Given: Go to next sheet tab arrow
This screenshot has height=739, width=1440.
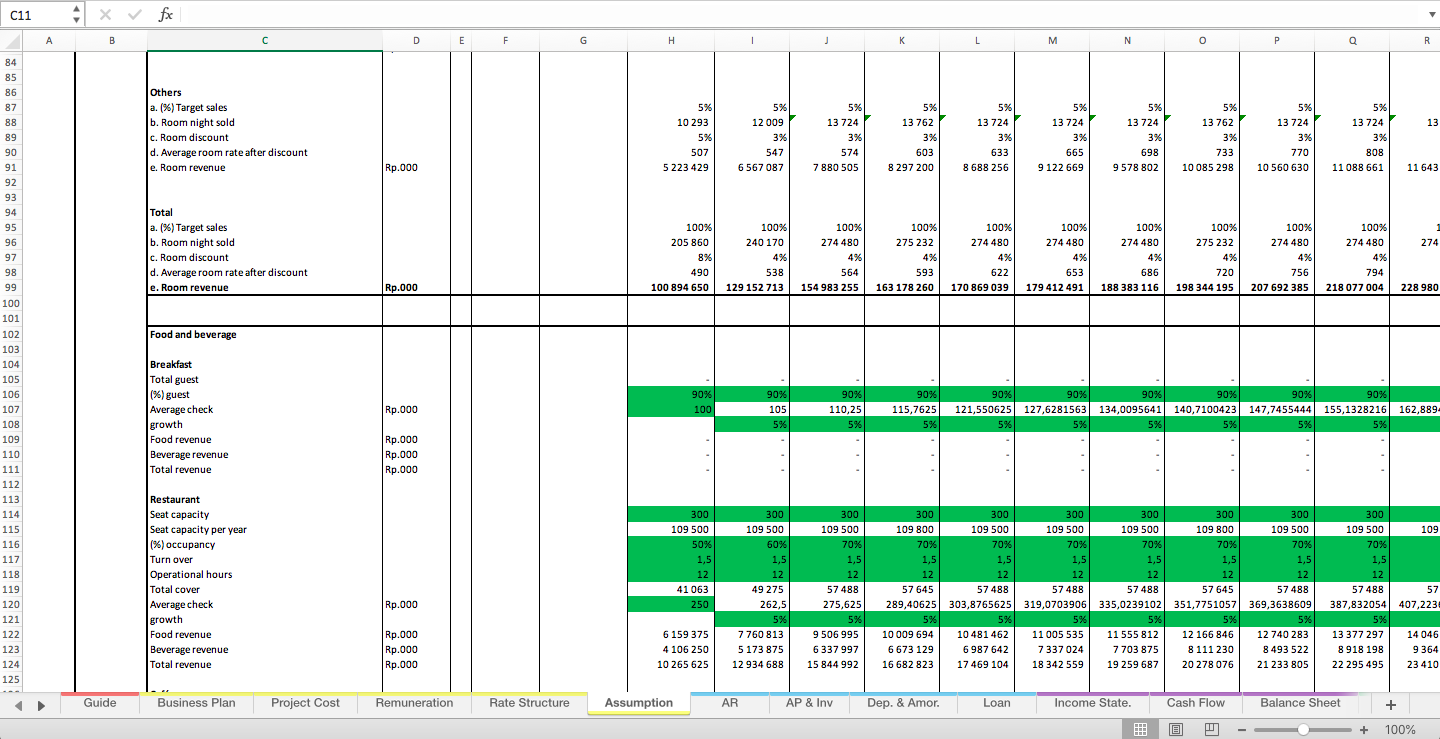Looking at the screenshot, I should (x=41, y=705).
